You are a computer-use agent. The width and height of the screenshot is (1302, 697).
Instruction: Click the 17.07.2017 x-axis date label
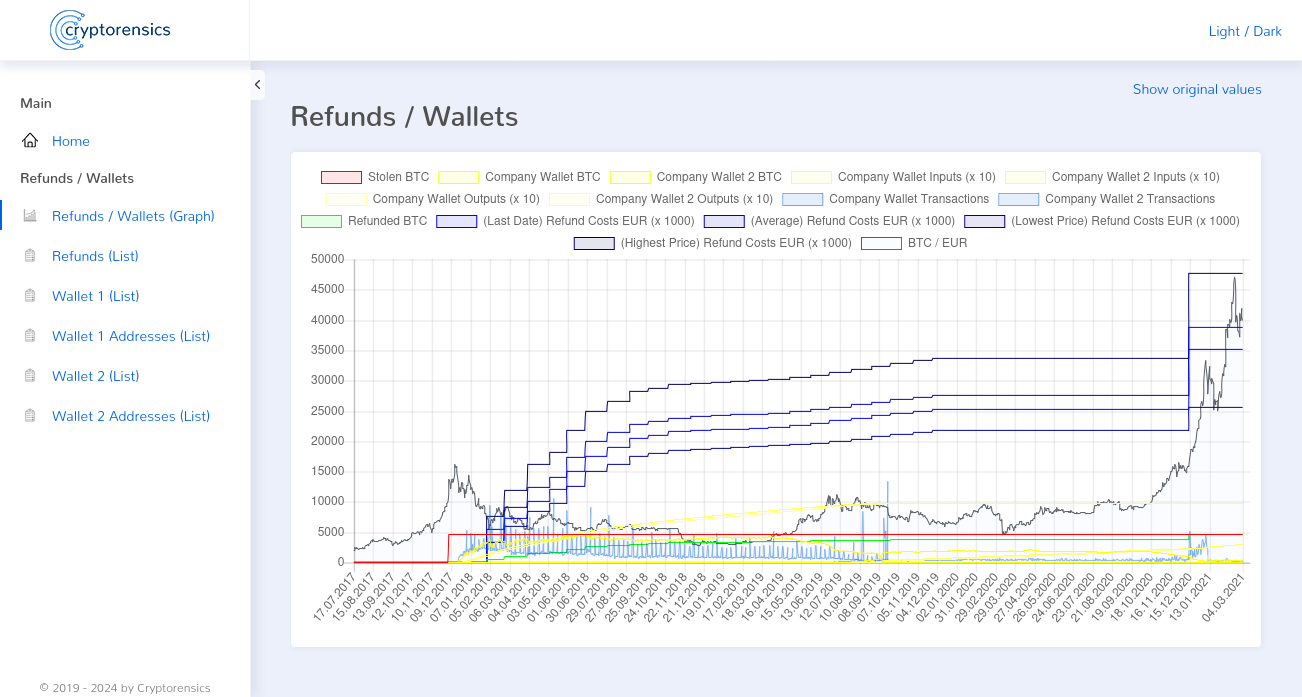335,597
